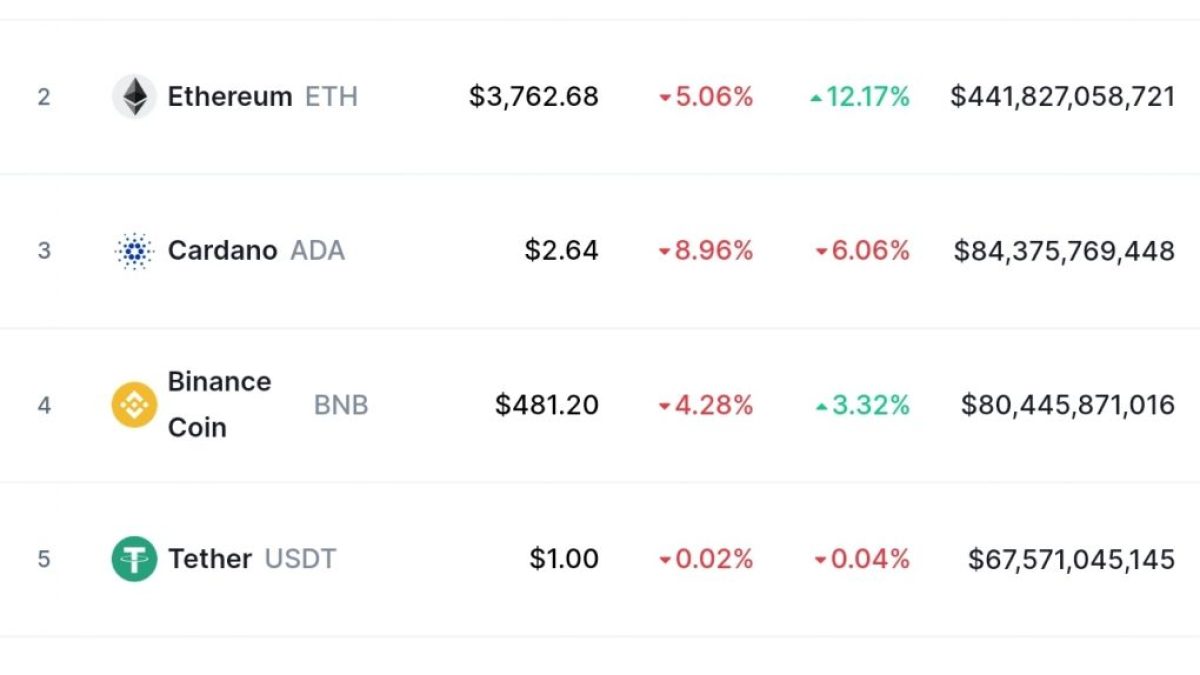Click the BNB ticker symbol

point(341,405)
